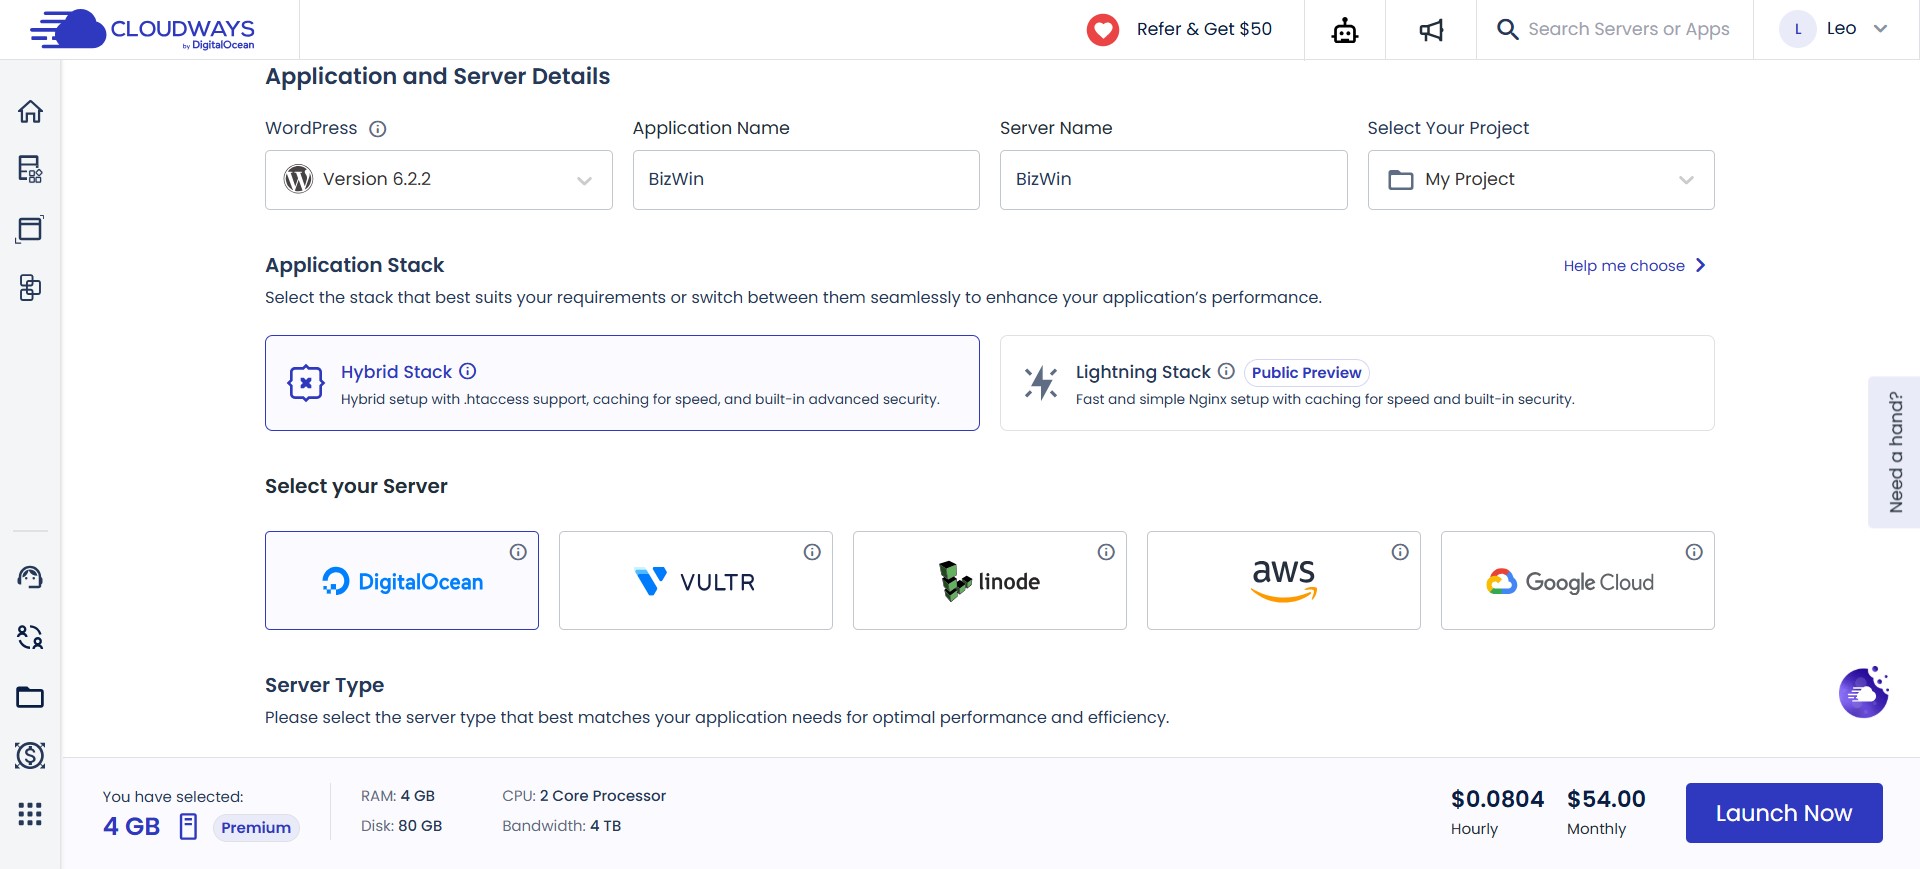Screen dimensions: 1920x869
Task: Open the floating cloud chat bubble icon
Action: pyautogui.click(x=1864, y=692)
